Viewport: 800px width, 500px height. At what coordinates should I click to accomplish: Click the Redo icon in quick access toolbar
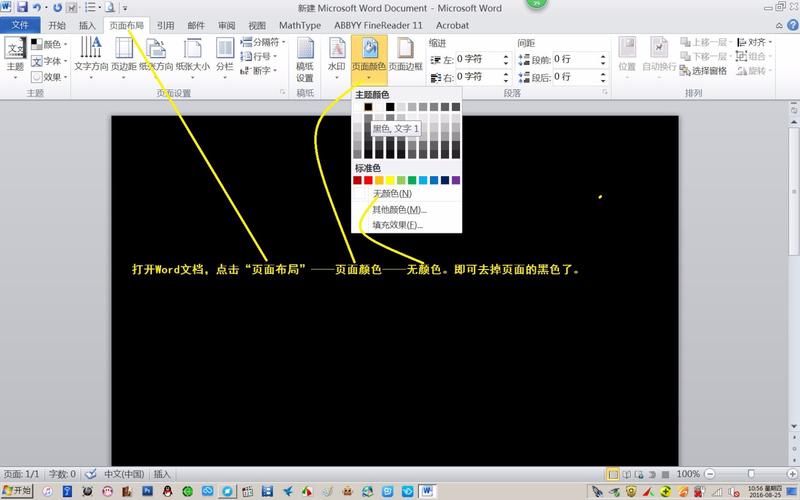(57, 8)
